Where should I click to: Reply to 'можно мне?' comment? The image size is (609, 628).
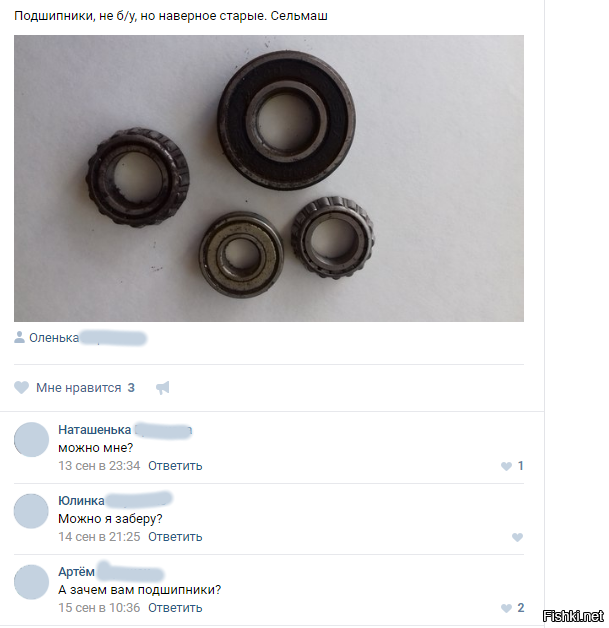[175, 466]
